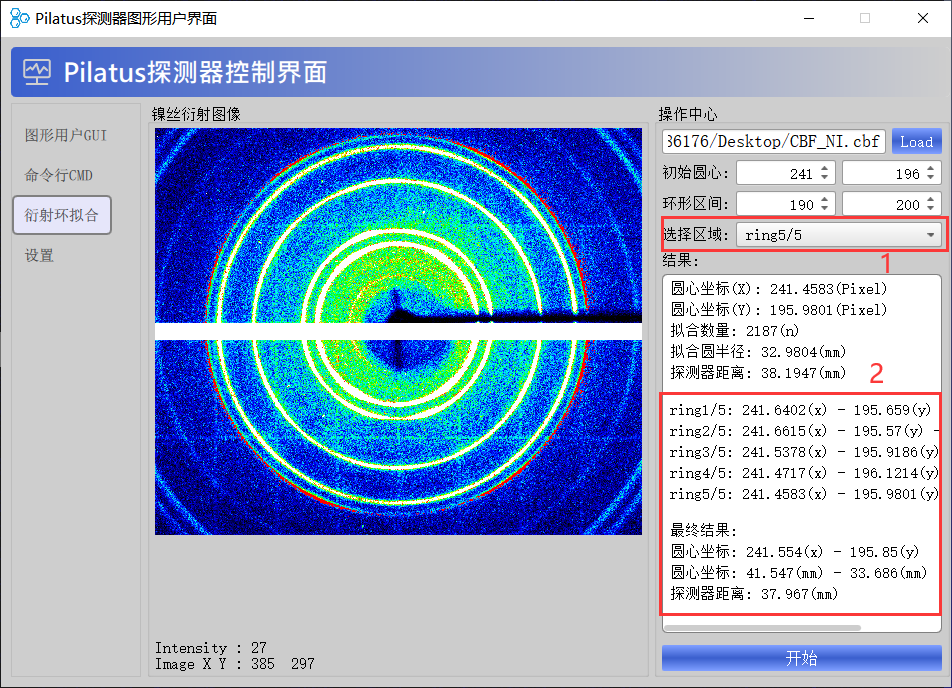Click the nickel wire diffraction image
The height and width of the screenshot is (688, 952).
click(x=398, y=332)
